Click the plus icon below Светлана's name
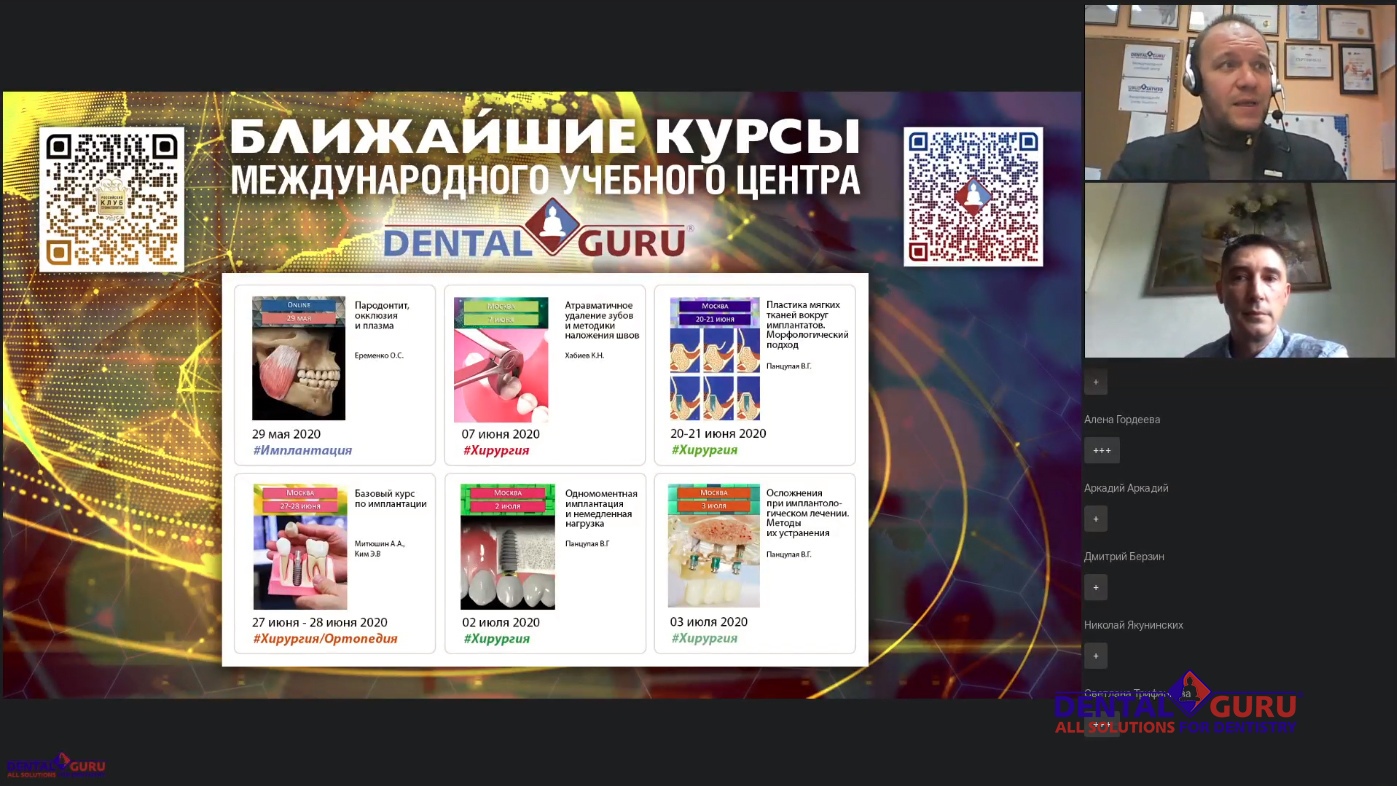 coord(1103,722)
